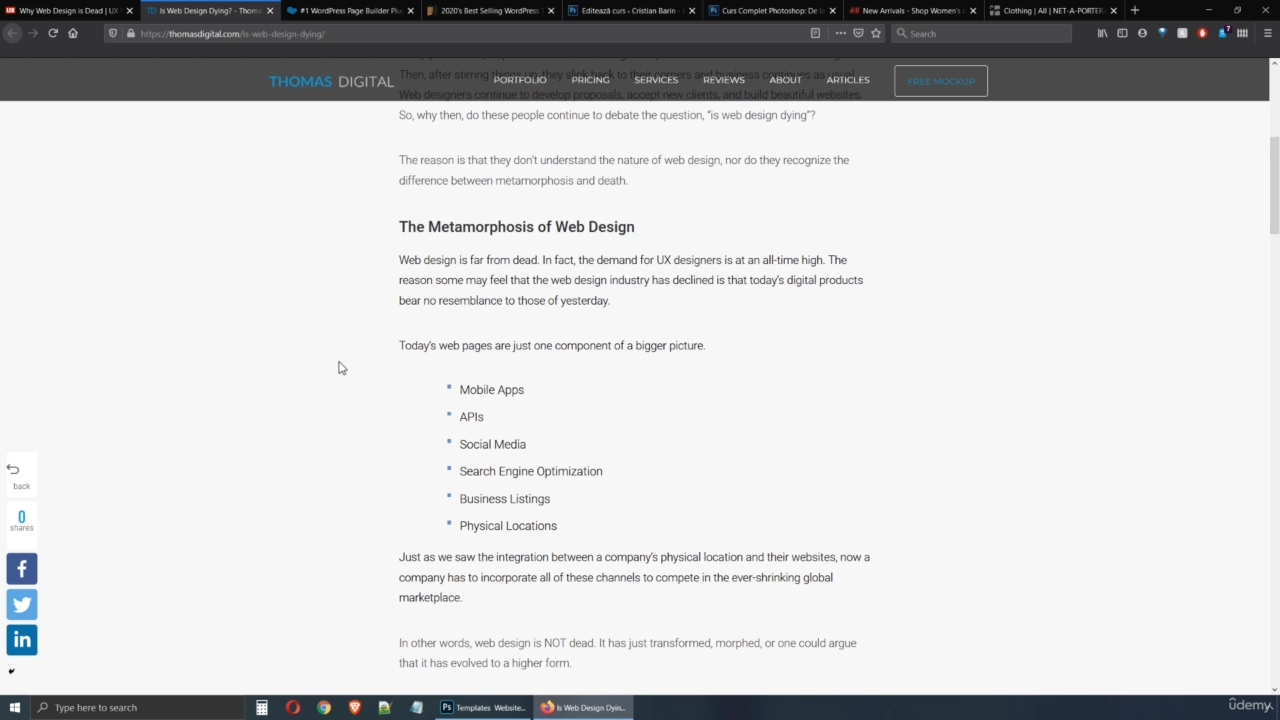Click the 'Mobile Apps' list item
Viewport: 1280px width, 720px height.
(x=491, y=390)
